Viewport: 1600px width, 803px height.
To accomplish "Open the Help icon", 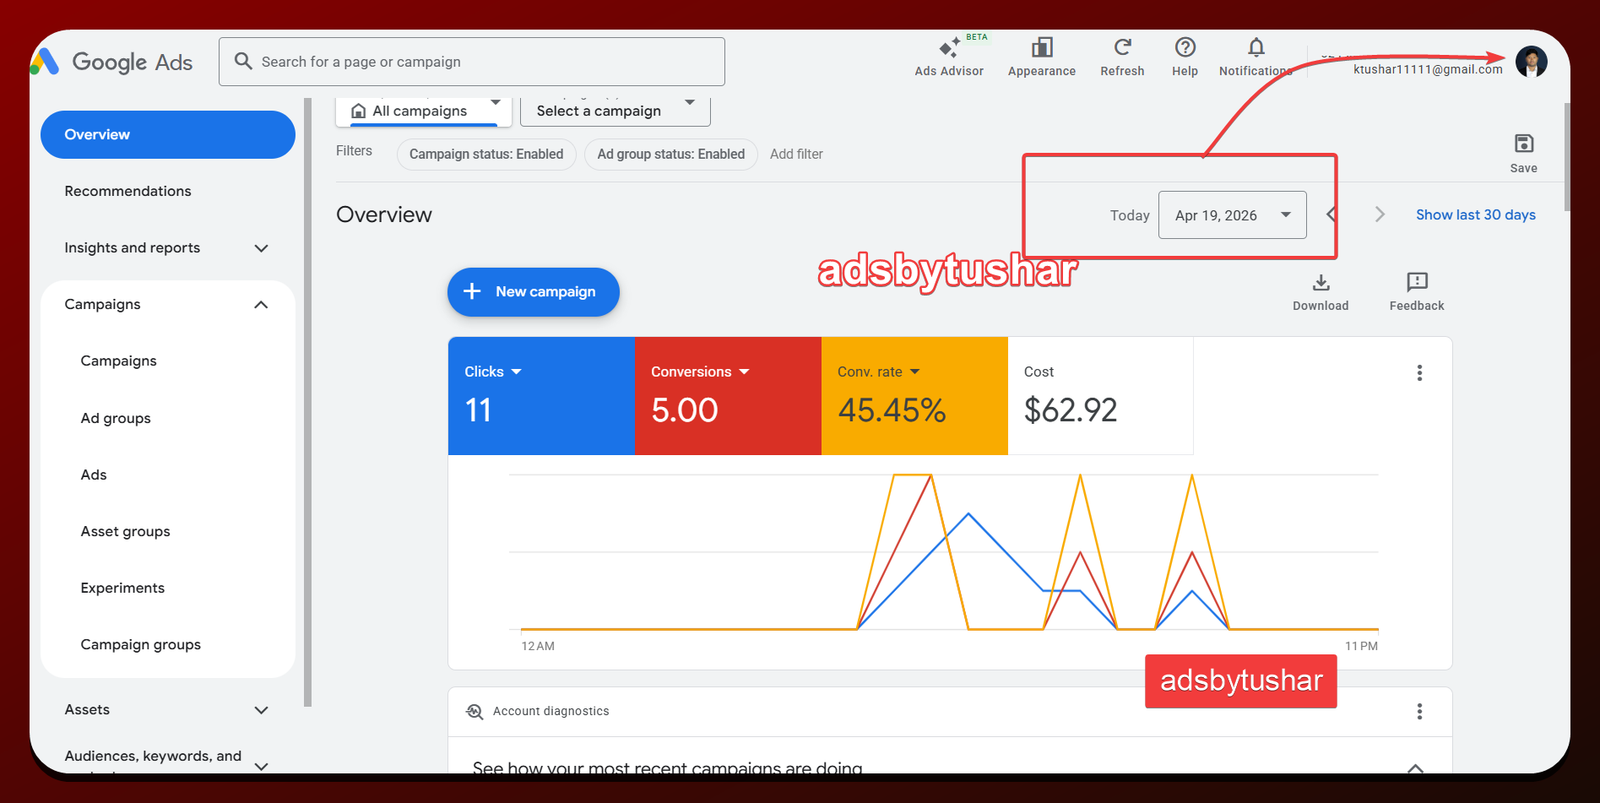I will 1185,57.
